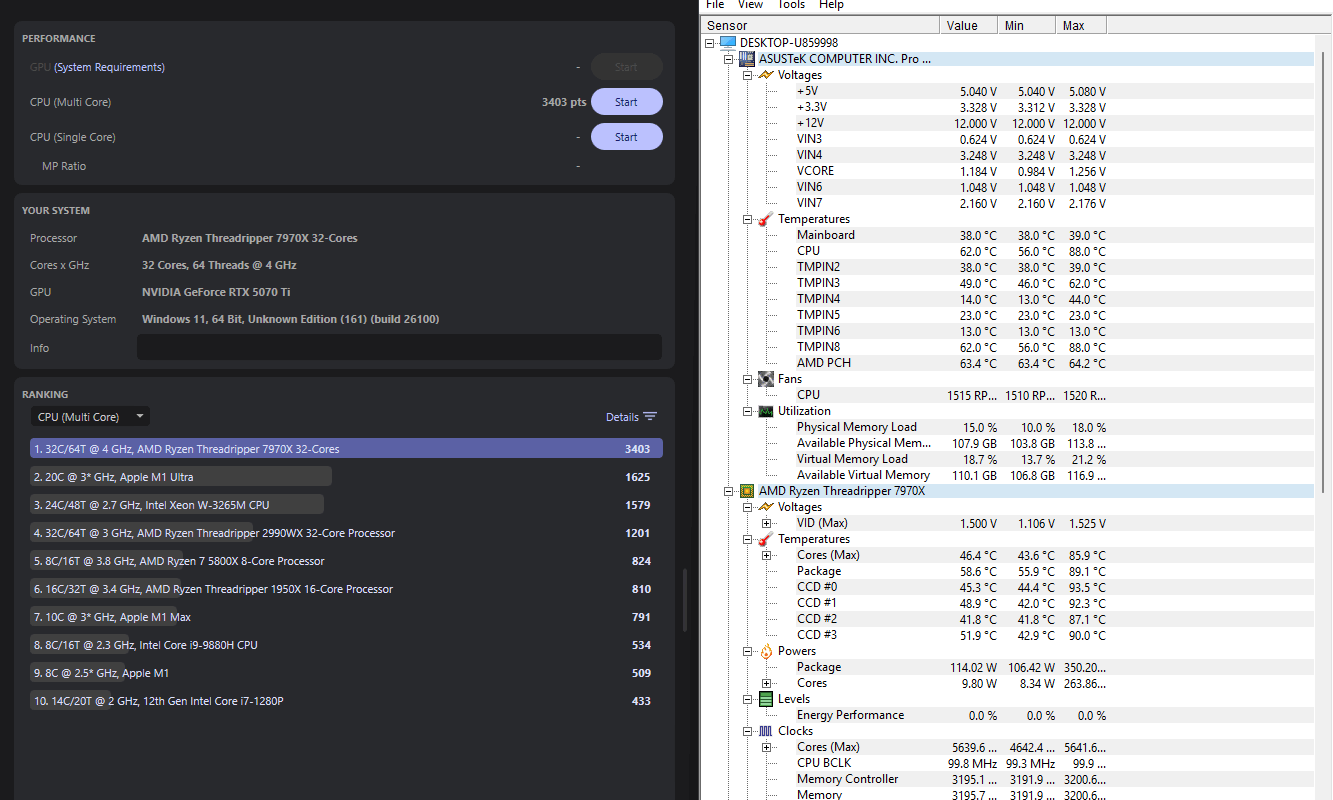The image size is (1333, 800).
Task: Click the ASUSTeK motherboard icon
Action: click(x=746, y=59)
